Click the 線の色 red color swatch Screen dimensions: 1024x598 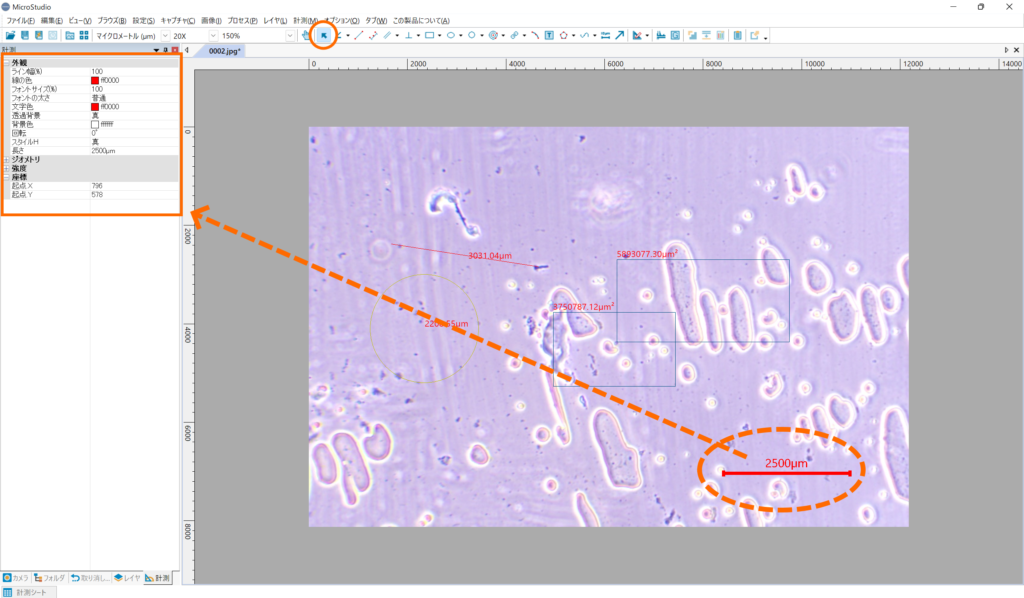coord(95,80)
